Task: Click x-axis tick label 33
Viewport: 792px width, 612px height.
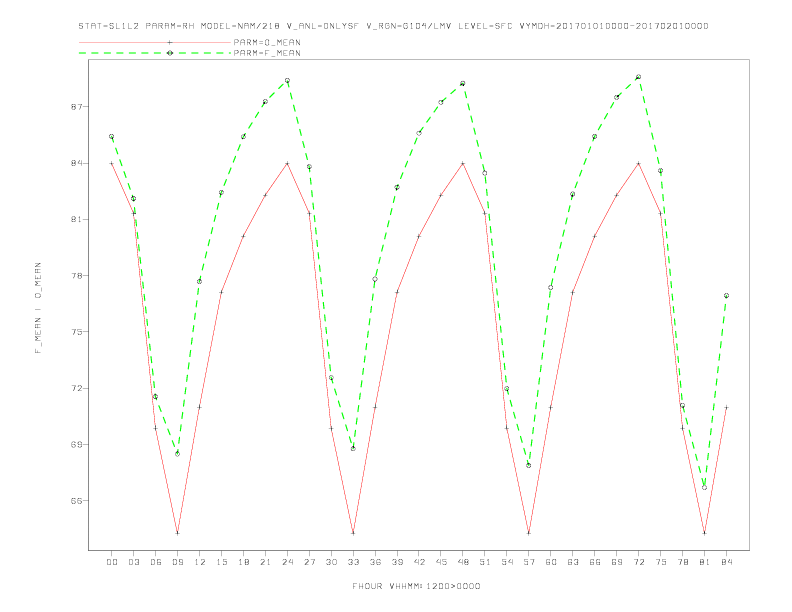Action: [353, 562]
